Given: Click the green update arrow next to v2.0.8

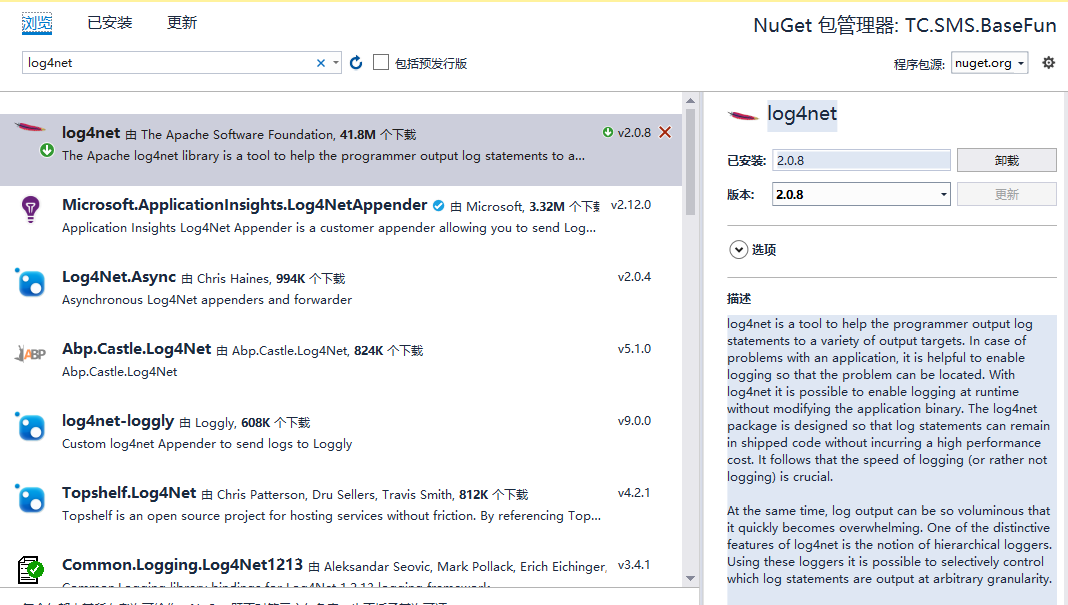Looking at the screenshot, I should click(608, 132).
